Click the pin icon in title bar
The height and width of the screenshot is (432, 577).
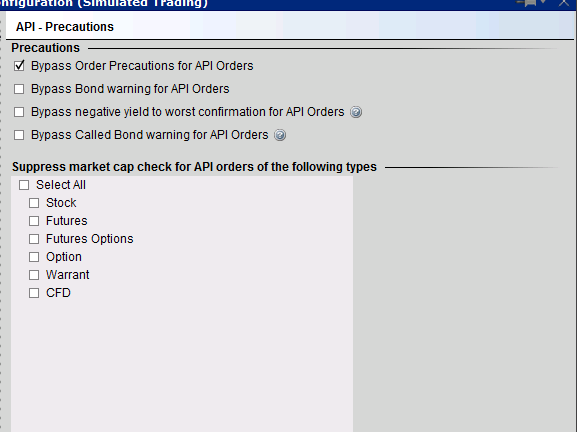[528, 3]
